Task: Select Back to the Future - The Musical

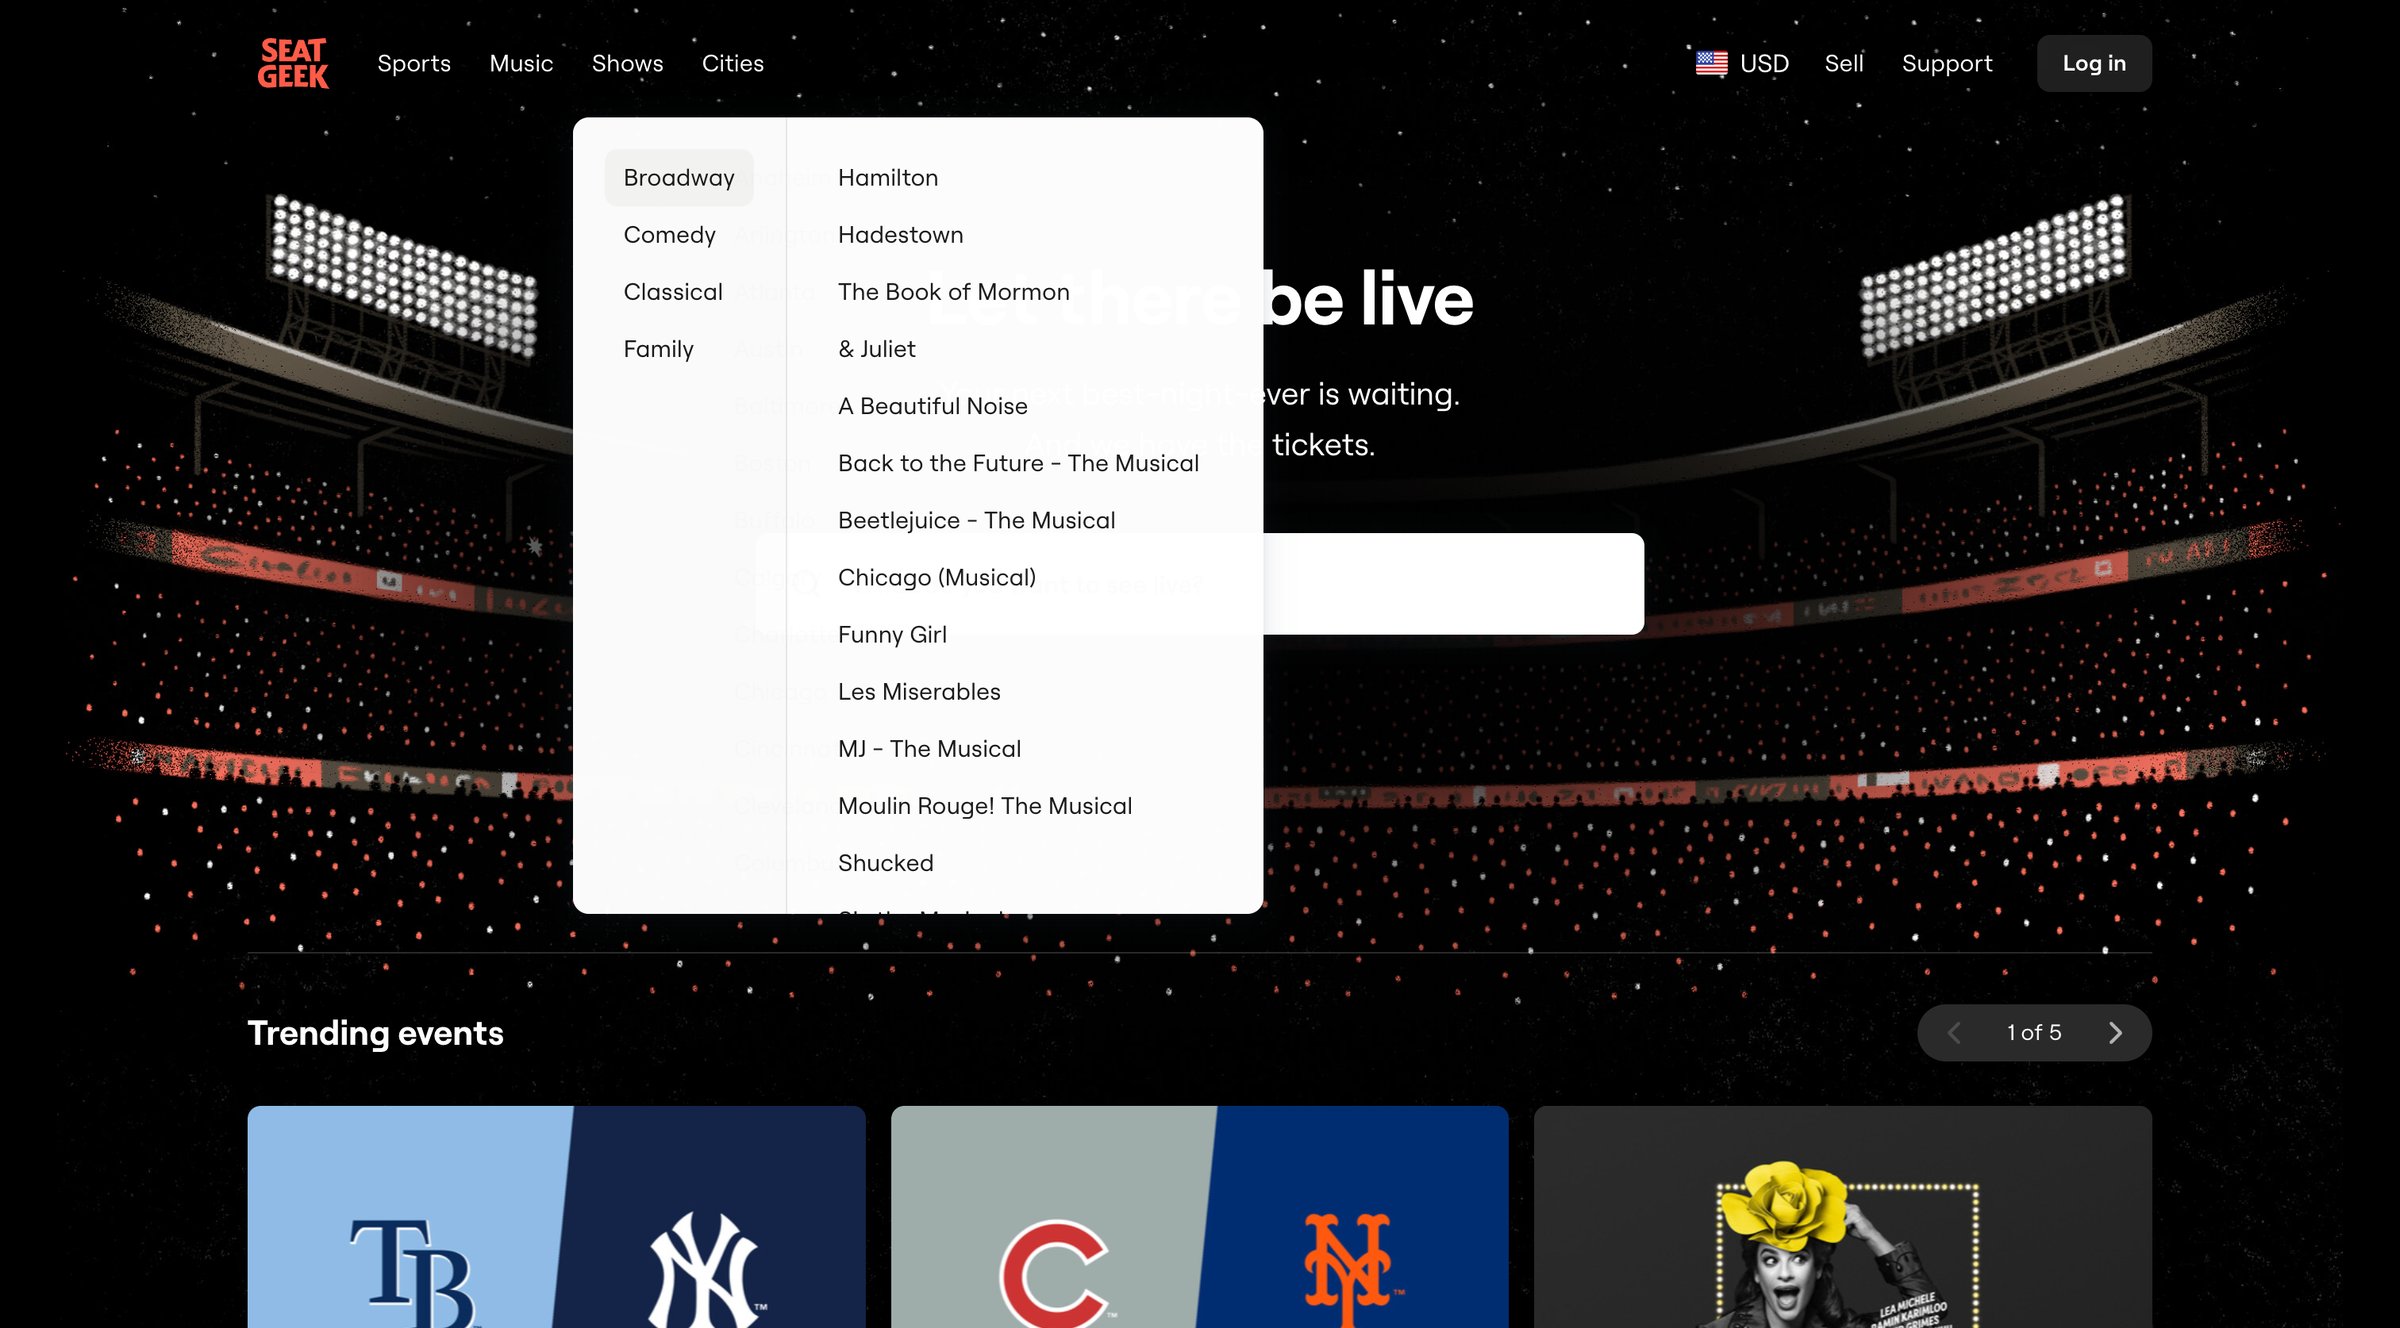Action: pyautogui.click(x=1018, y=463)
